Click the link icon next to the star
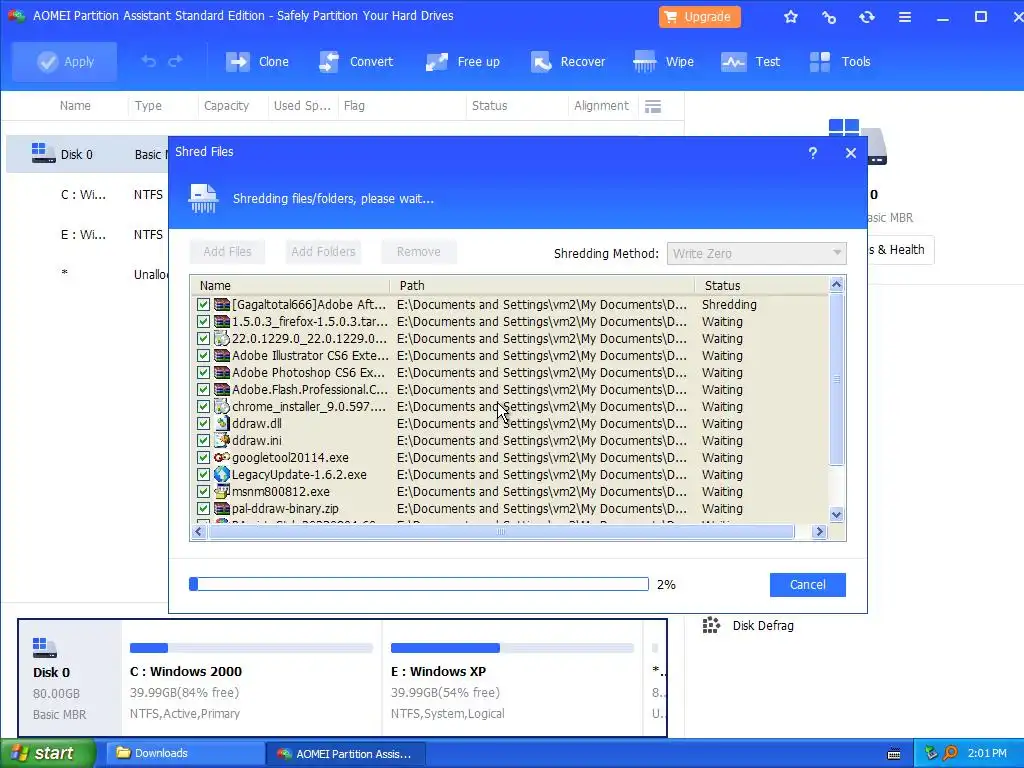1024x768 pixels. tap(829, 17)
